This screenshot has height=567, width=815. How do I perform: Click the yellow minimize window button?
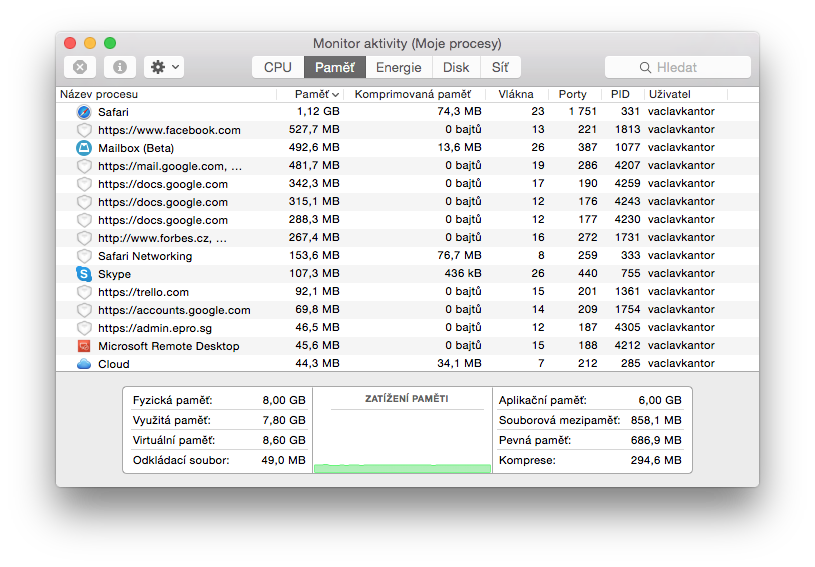[90, 43]
